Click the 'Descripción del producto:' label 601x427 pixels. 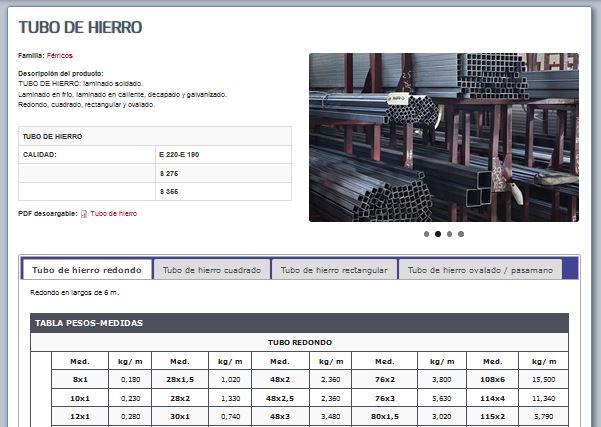(x=61, y=74)
